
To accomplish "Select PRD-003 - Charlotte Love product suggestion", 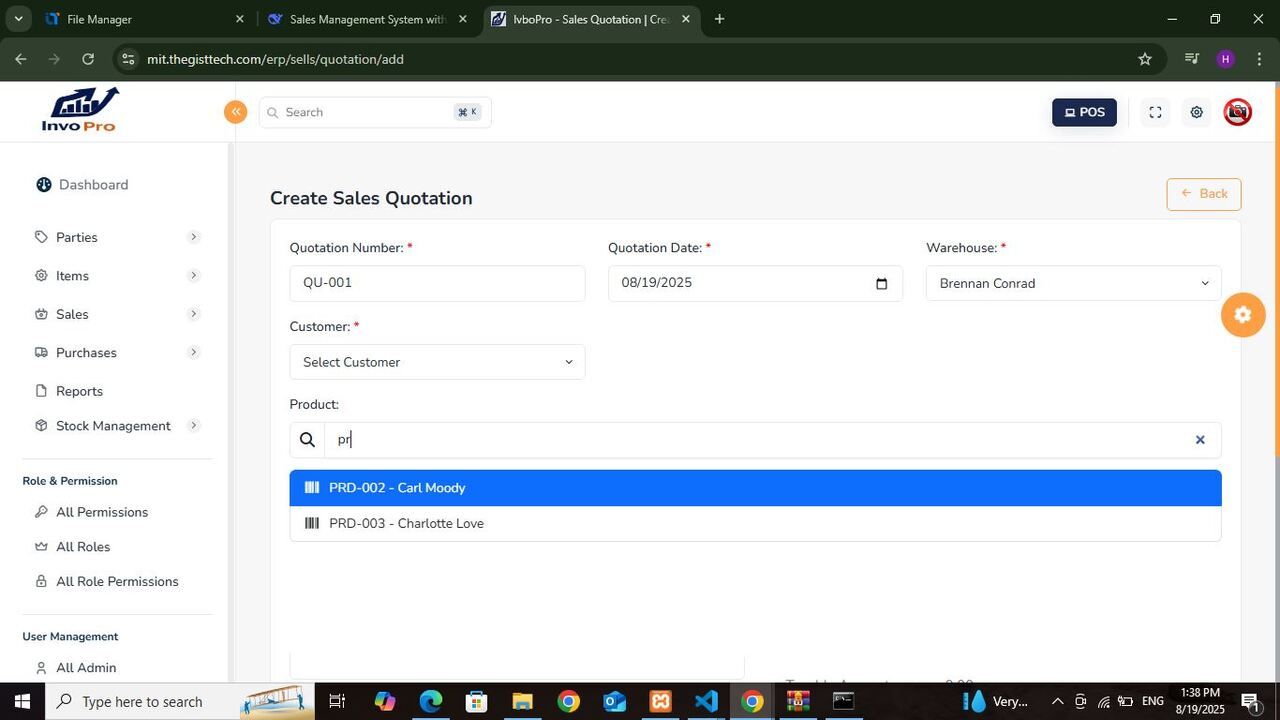I will [406, 524].
